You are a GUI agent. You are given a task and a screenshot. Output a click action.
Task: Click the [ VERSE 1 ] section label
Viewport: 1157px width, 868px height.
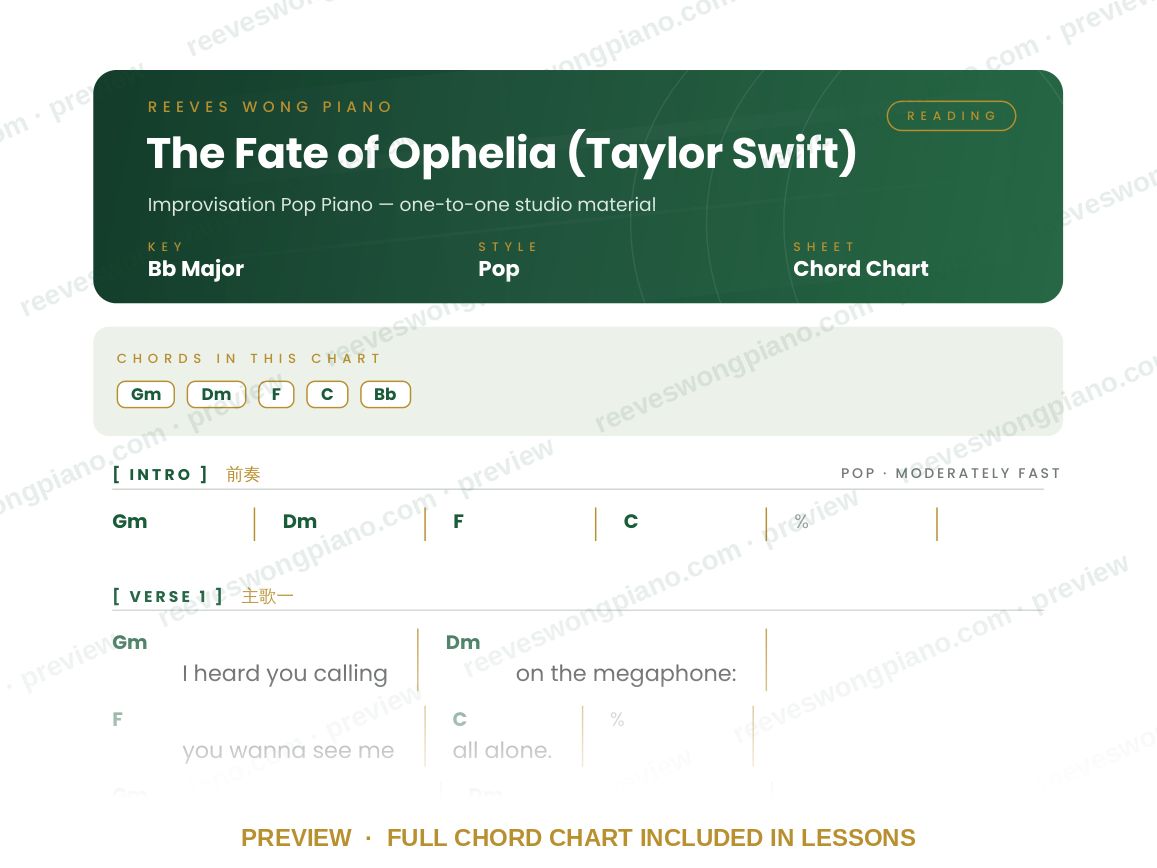pyautogui.click(x=167, y=596)
